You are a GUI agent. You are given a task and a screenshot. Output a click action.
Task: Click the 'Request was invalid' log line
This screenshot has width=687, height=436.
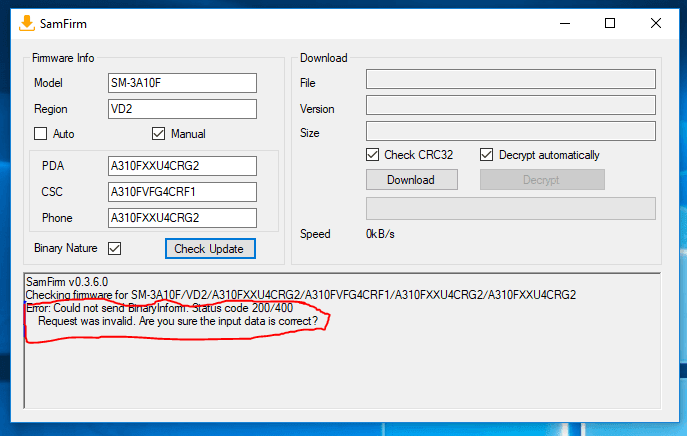178,321
